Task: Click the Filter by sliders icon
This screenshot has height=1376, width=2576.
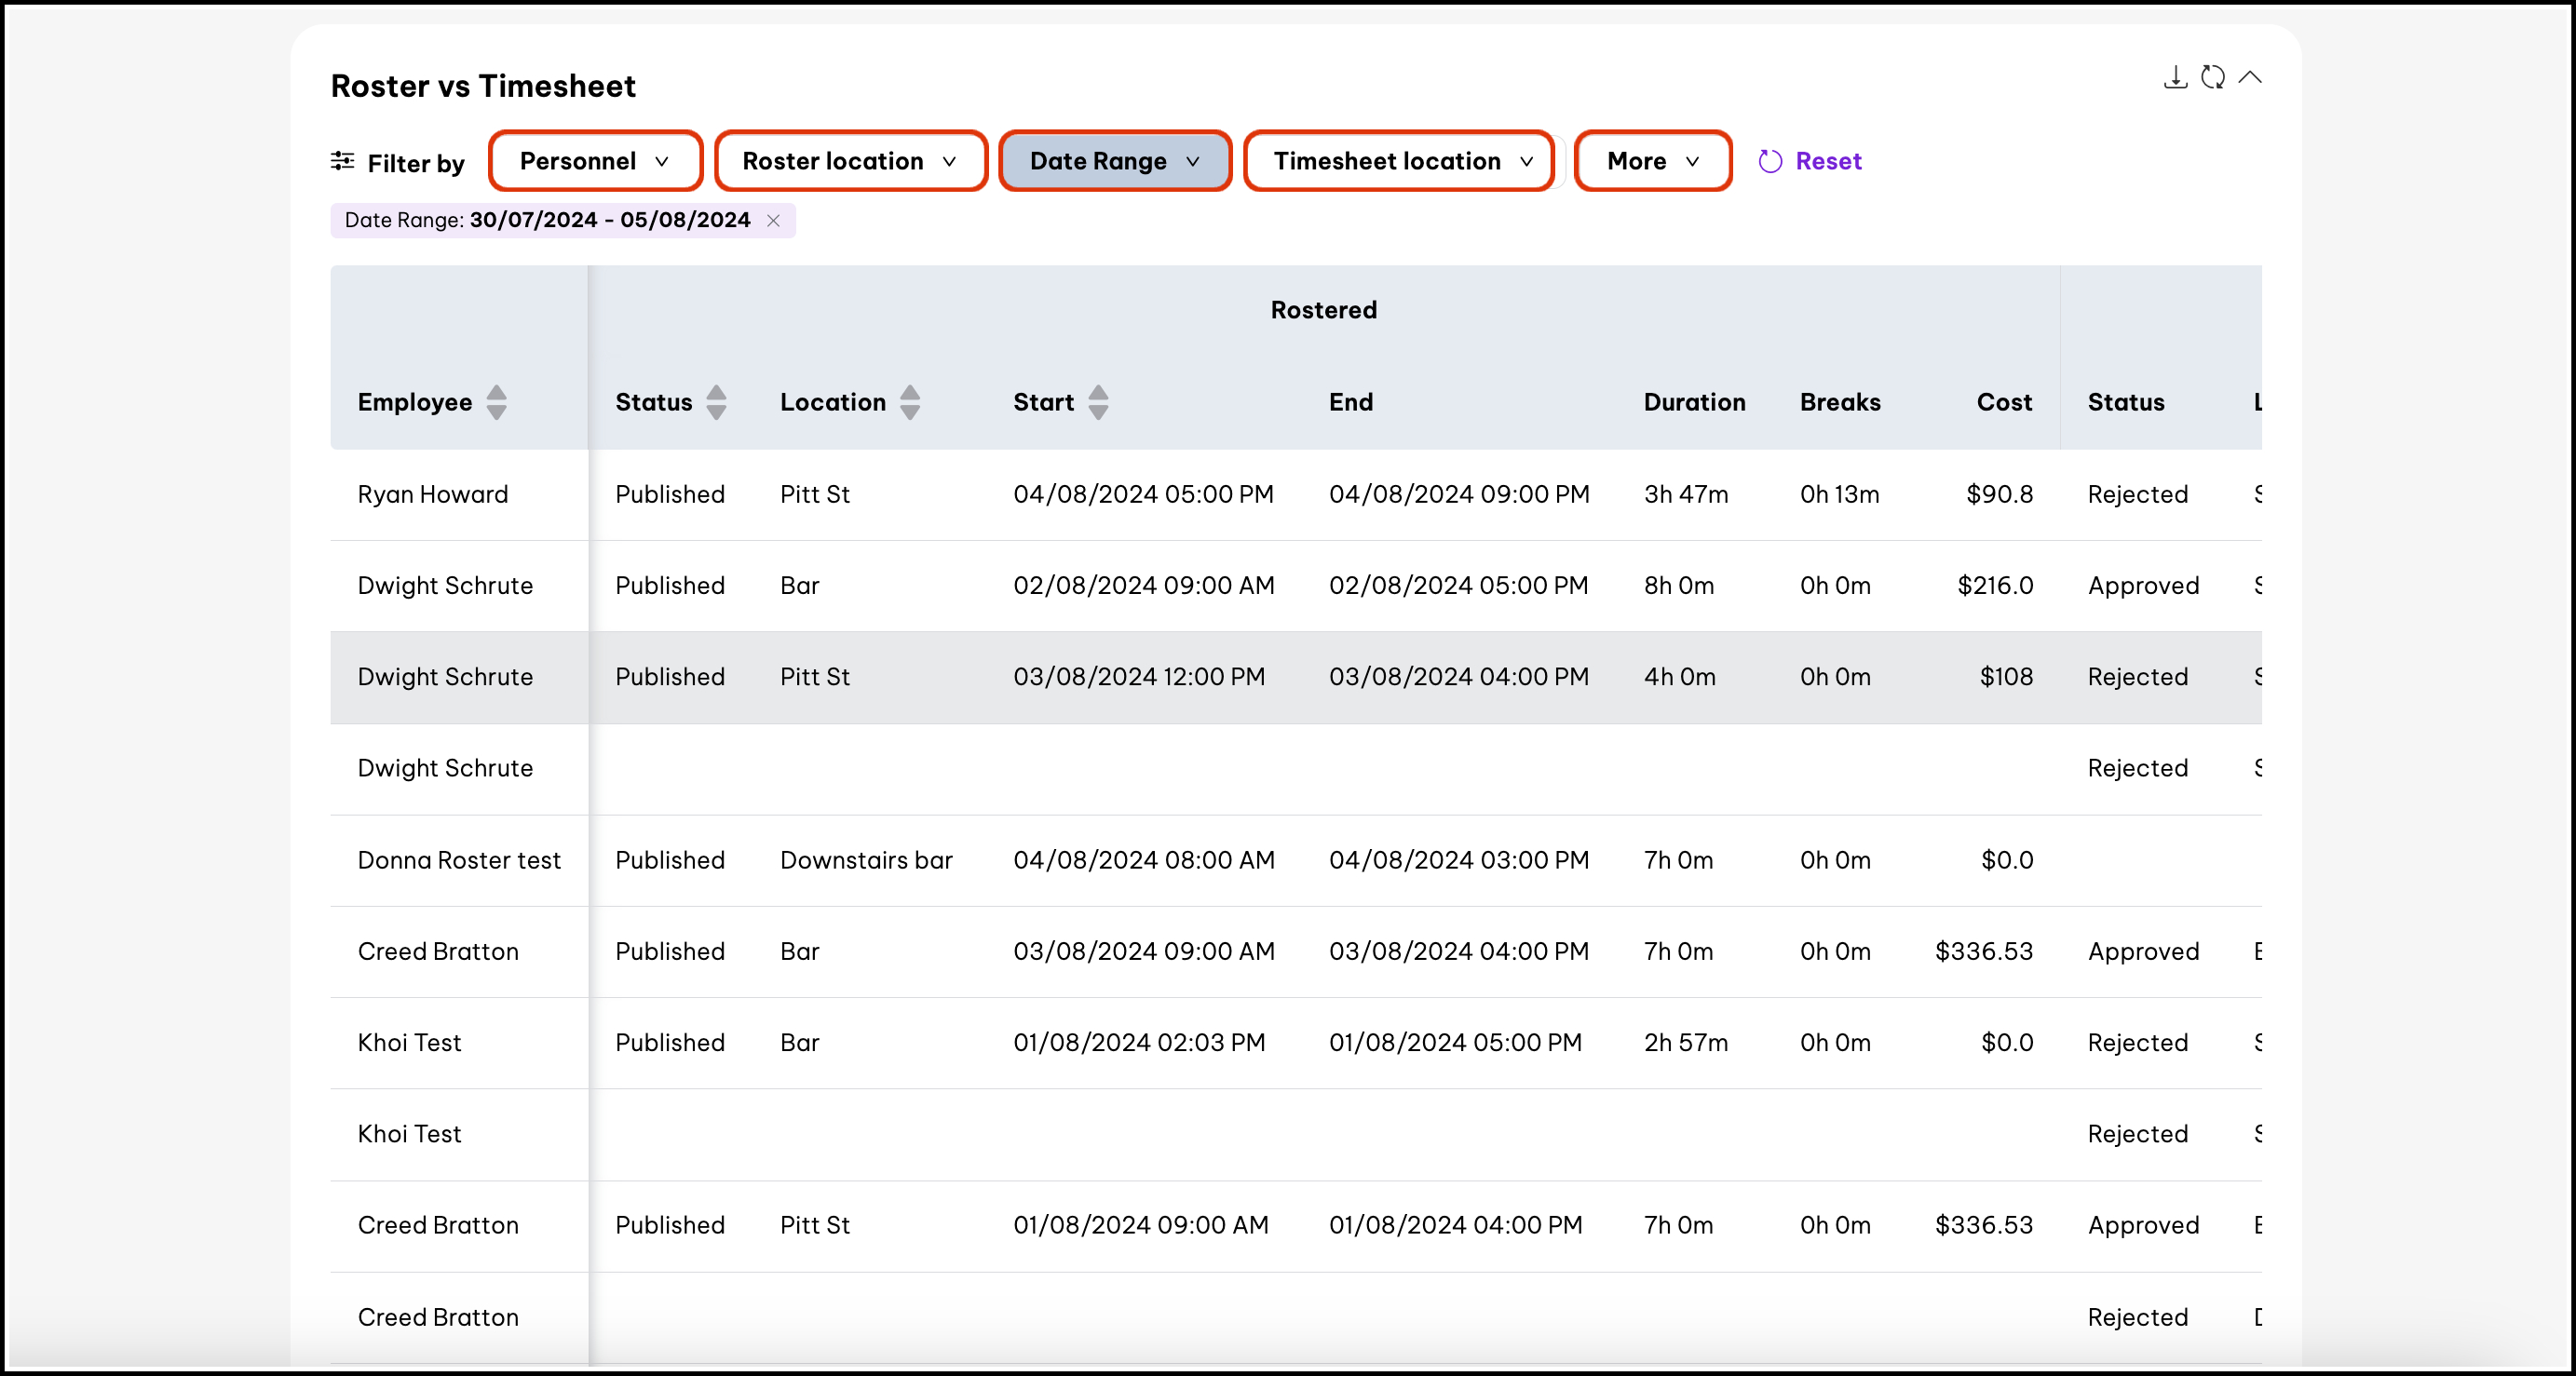Action: click(x=342, y=161)
